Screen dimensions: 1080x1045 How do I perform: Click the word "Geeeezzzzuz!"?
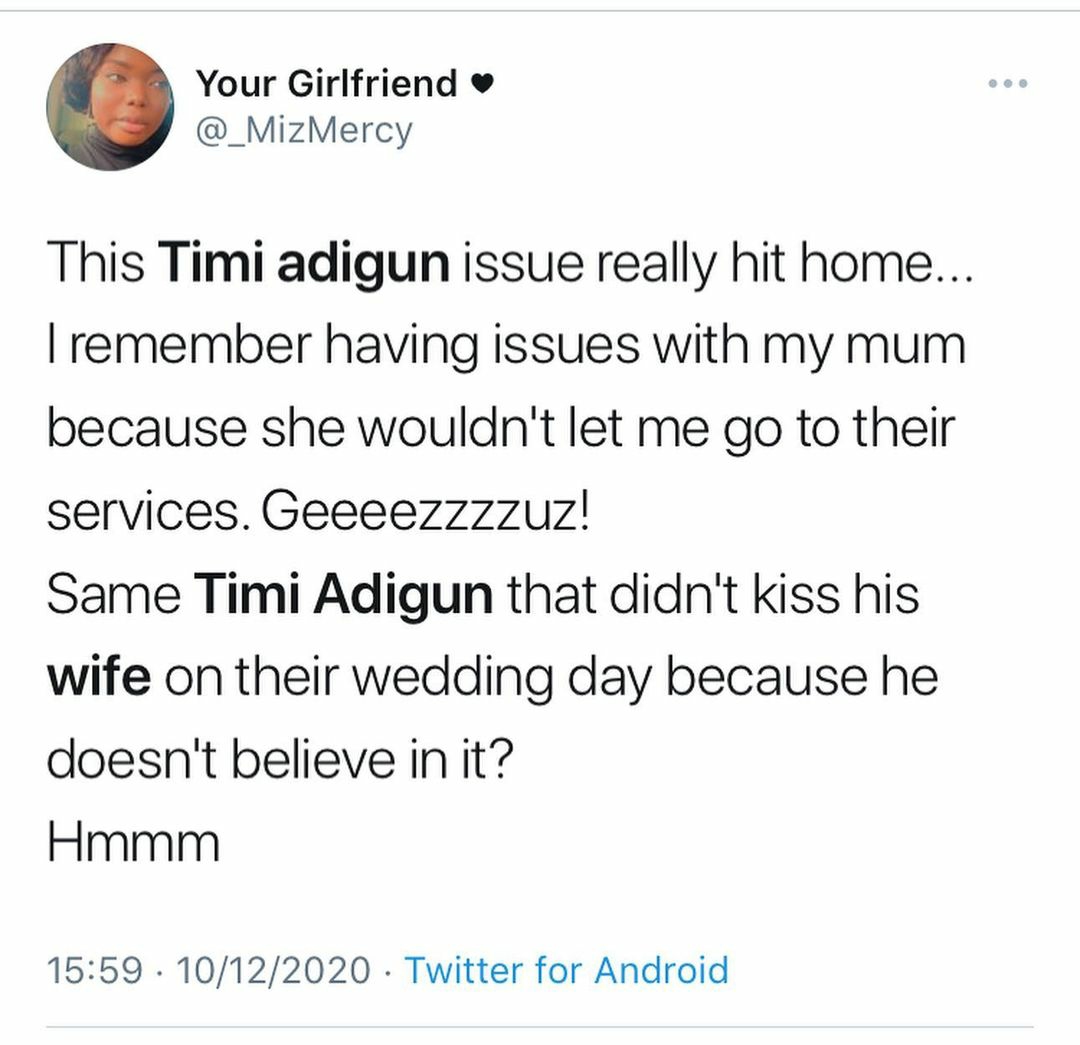(426, 513)
